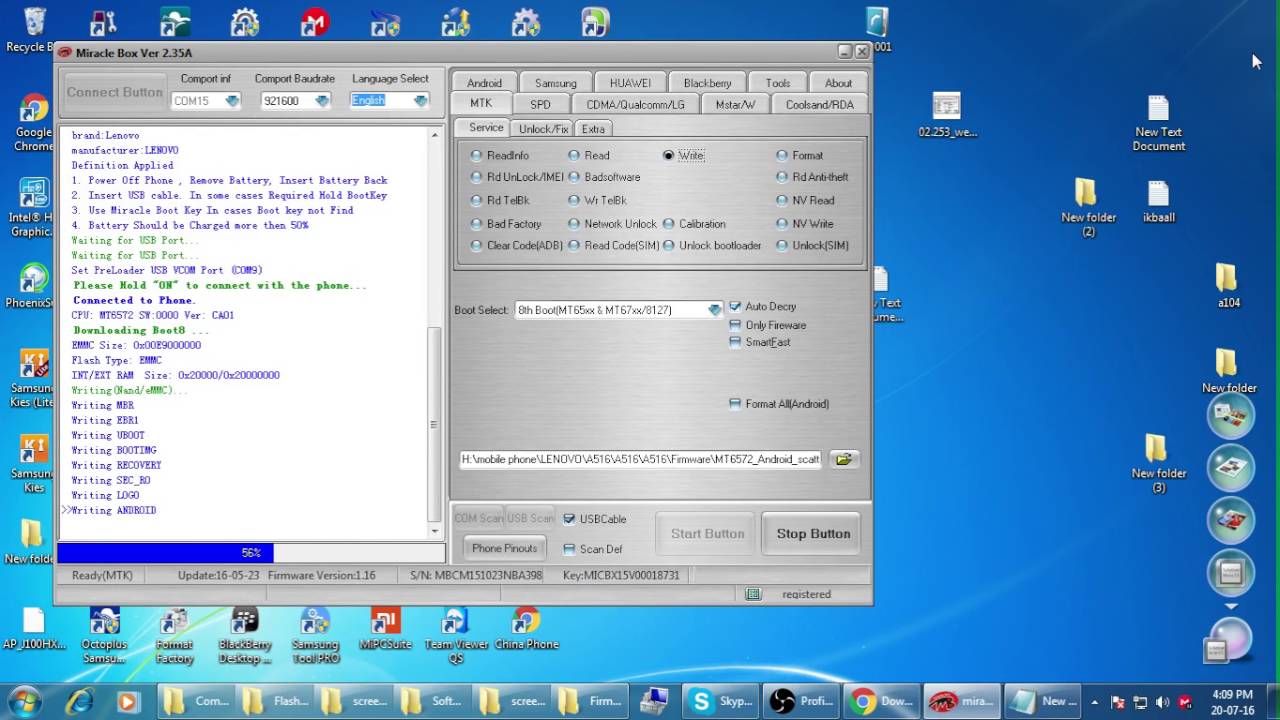Click the Connect Button
The image size is (1280, 720).
tap(114, 92)
